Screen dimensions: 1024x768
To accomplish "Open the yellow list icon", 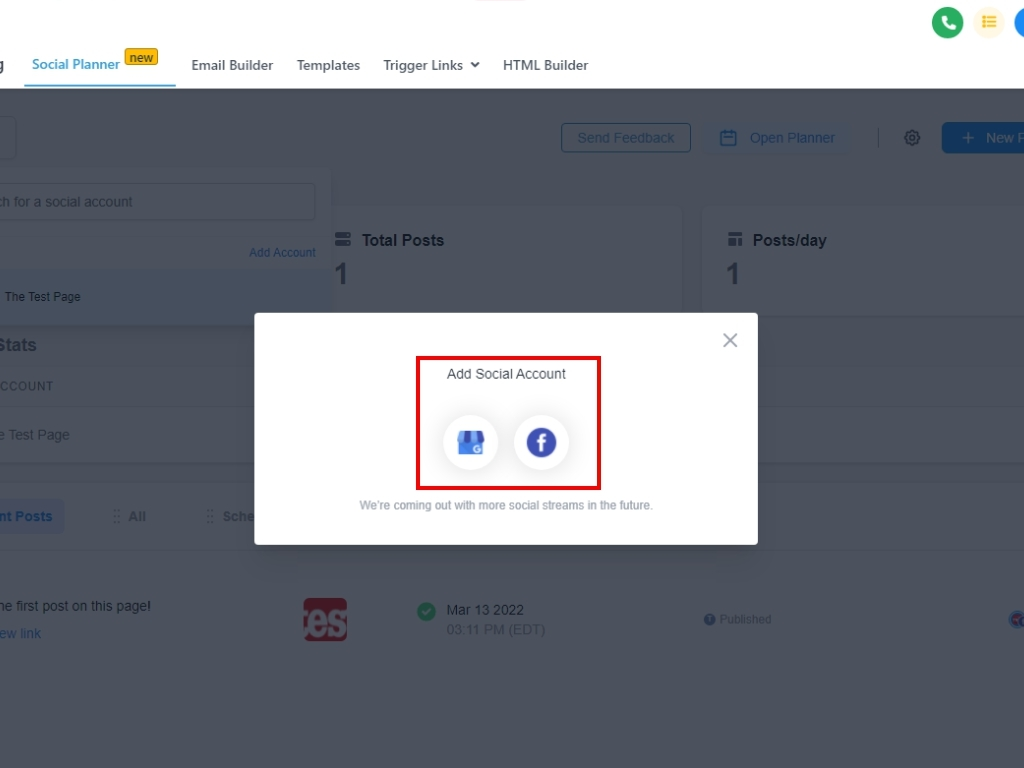I will [989, 23].
